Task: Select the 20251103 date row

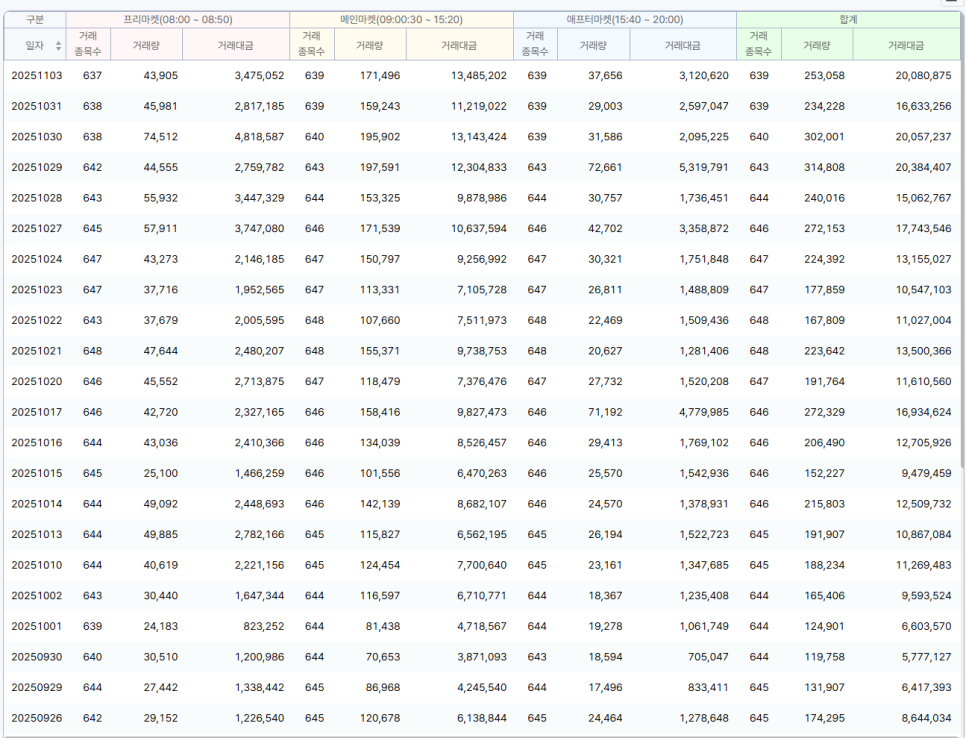Action: [36, 76]
